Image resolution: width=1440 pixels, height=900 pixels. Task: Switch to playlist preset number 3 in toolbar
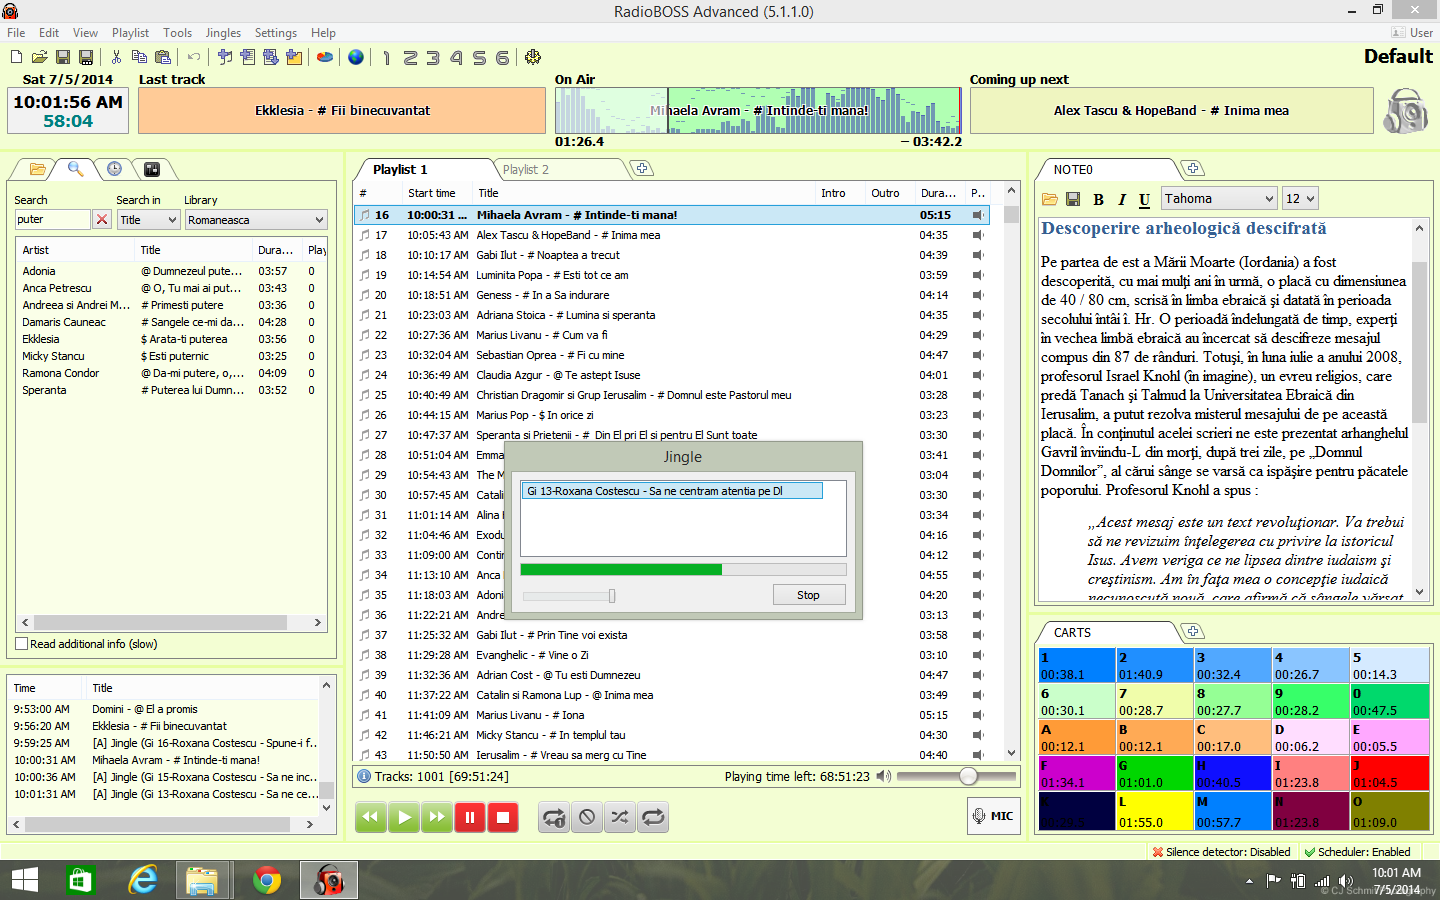point(433,58)
